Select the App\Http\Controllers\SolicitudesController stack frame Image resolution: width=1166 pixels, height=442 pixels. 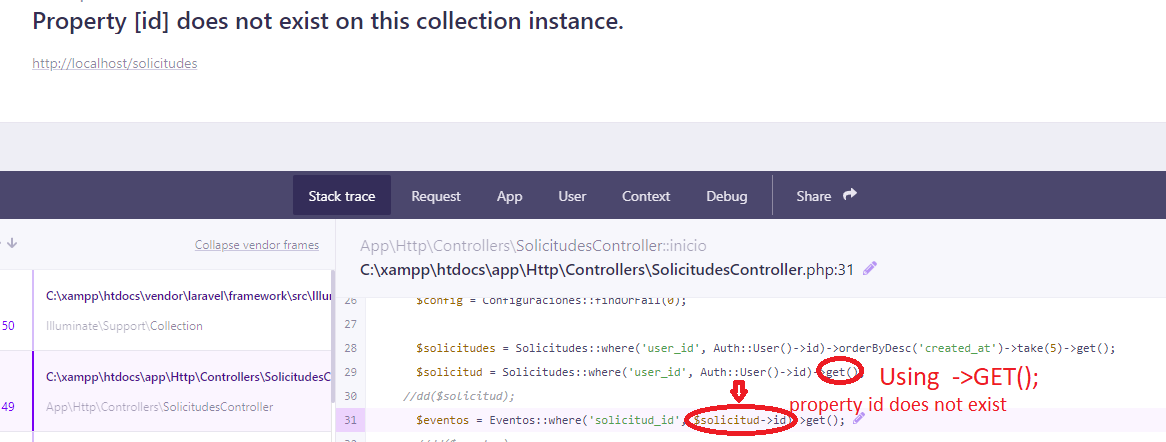(182, 391)
